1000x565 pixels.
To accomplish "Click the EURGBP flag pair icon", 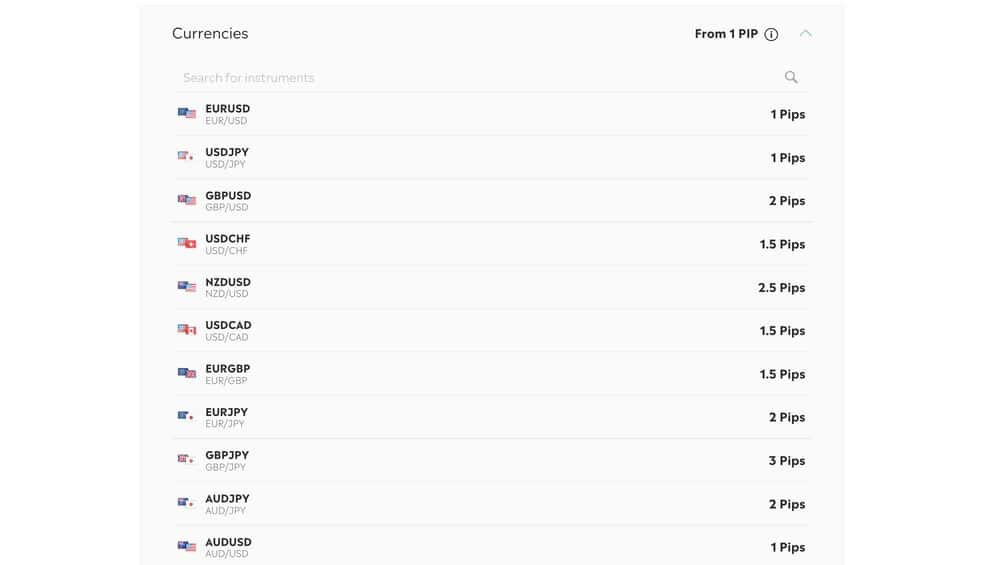I will [187, 373].
